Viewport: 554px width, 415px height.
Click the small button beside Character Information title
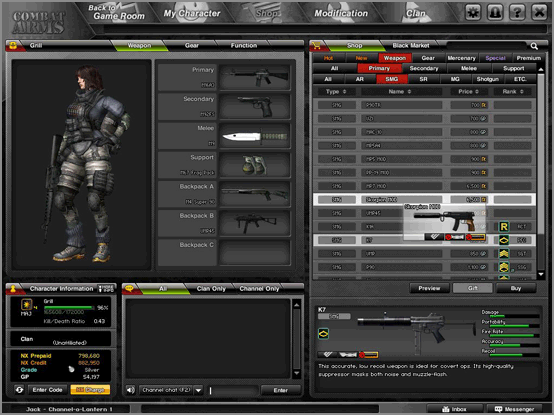click(x=106, y=289)
